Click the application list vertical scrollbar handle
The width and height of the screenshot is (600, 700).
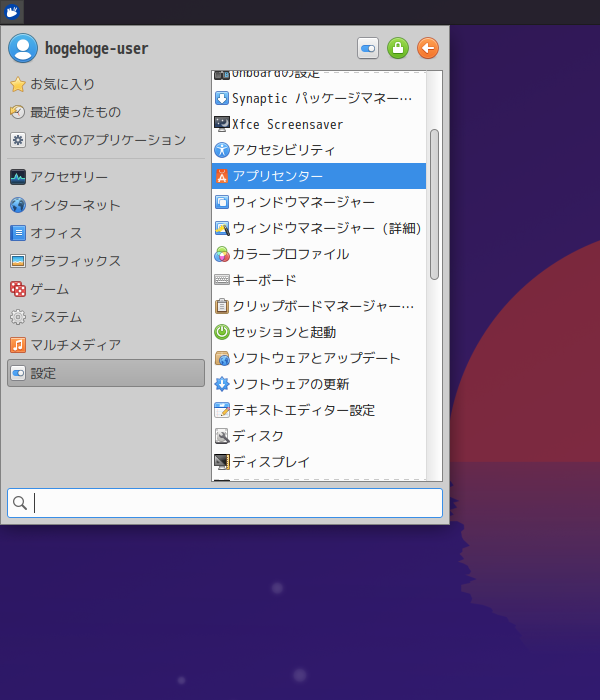(x=434, y=204)
